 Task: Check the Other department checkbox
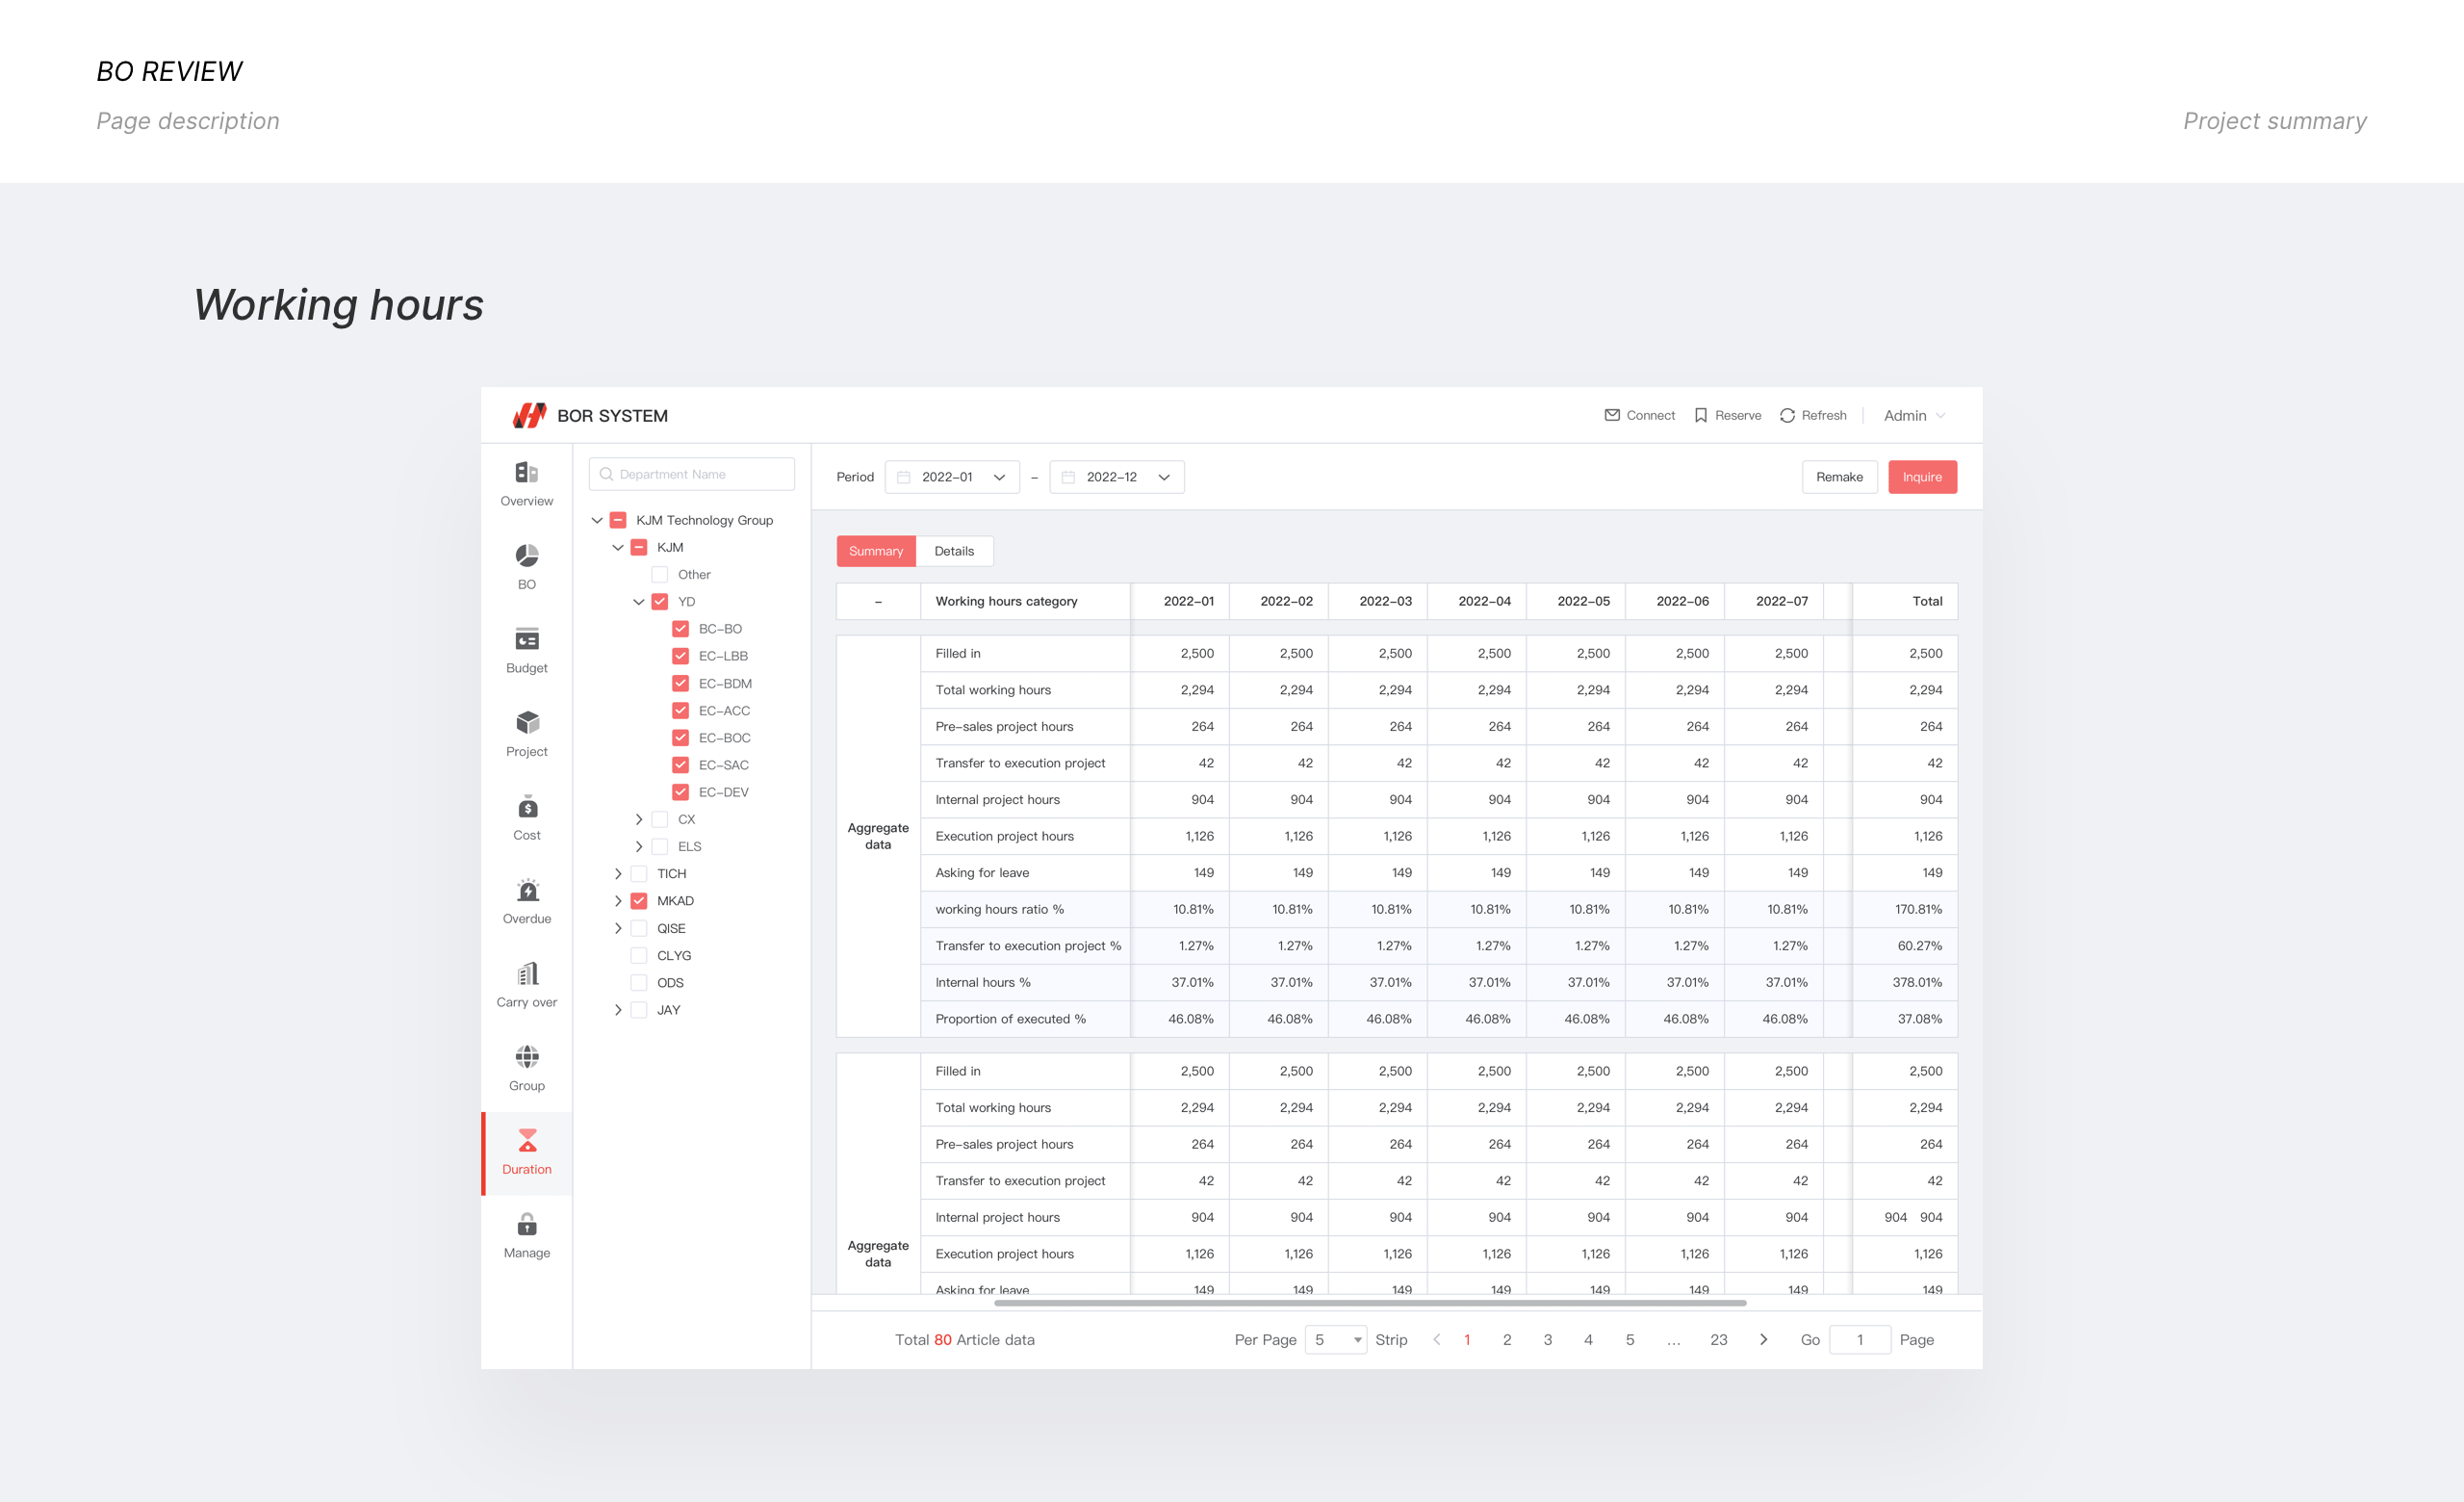click(x=660, y=574)
